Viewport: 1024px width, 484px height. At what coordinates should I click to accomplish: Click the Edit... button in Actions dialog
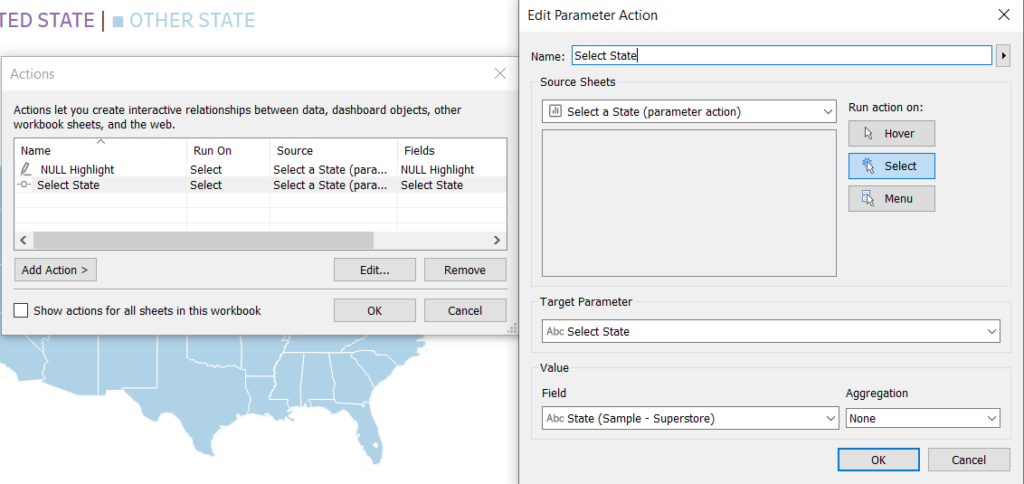374,270
